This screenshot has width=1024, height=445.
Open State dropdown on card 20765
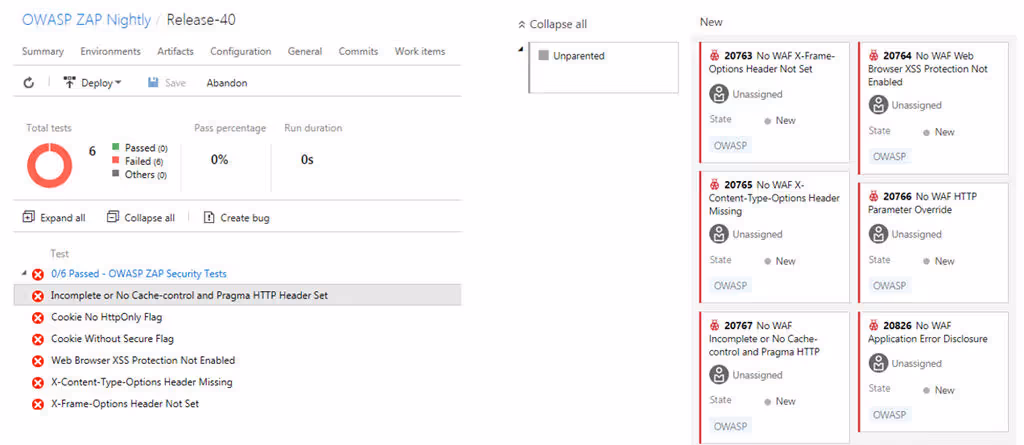[780, 261]
